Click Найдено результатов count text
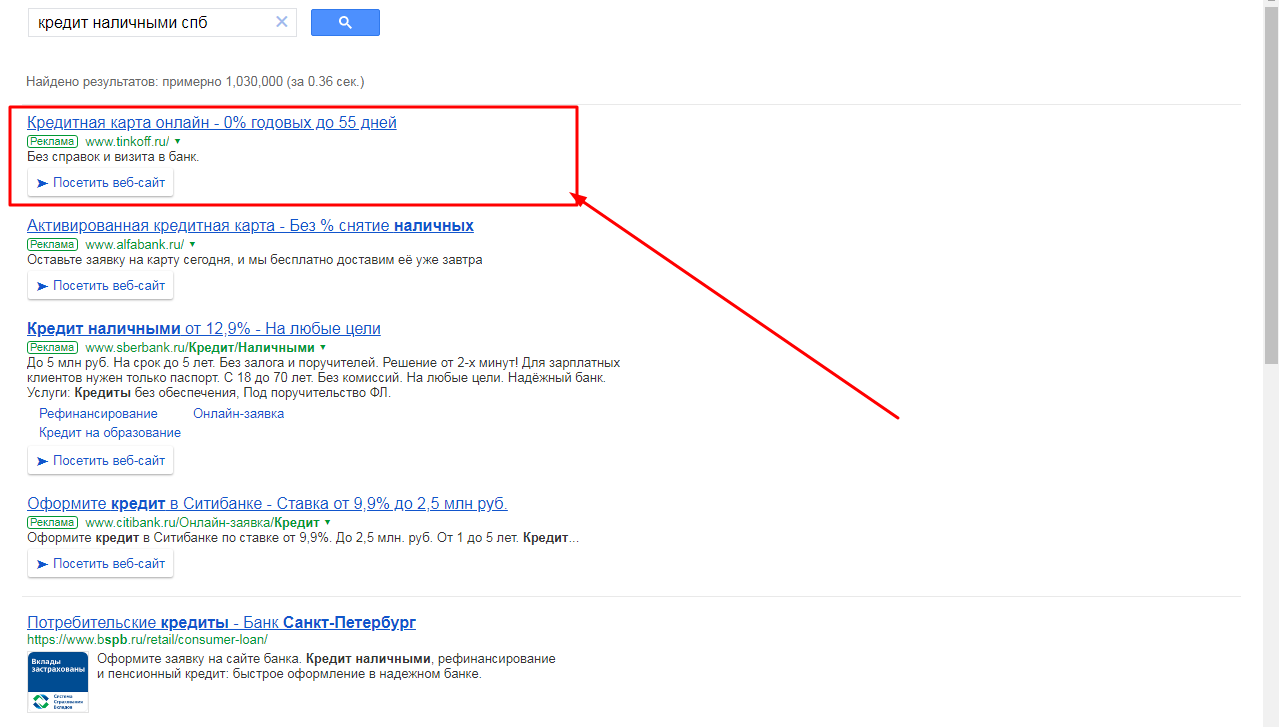The height and width of the screenshot is (727, 1279). (x=195, y=81)
